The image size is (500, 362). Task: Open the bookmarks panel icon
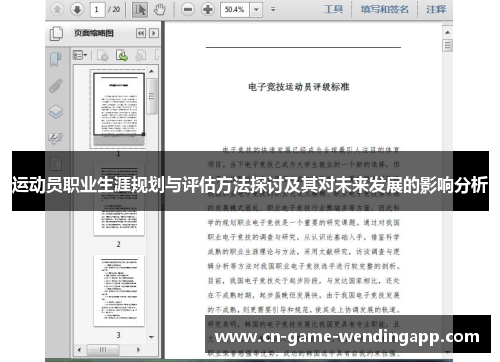point(56,60)
